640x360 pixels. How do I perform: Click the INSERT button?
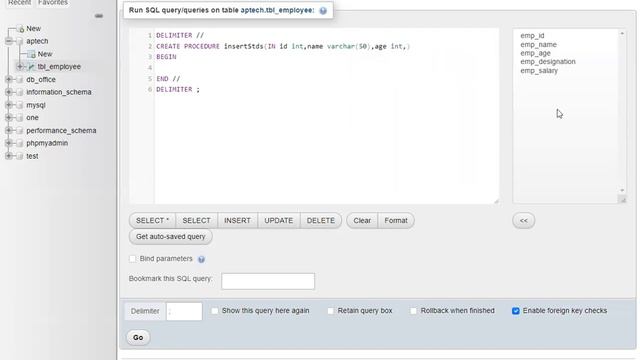237,220
